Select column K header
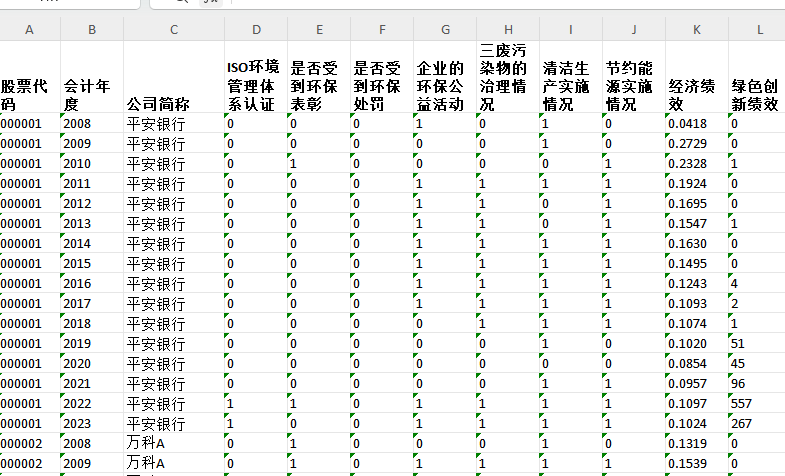This screenshot has width=785, height=476. pyautogui.click(x=697, y=30)
